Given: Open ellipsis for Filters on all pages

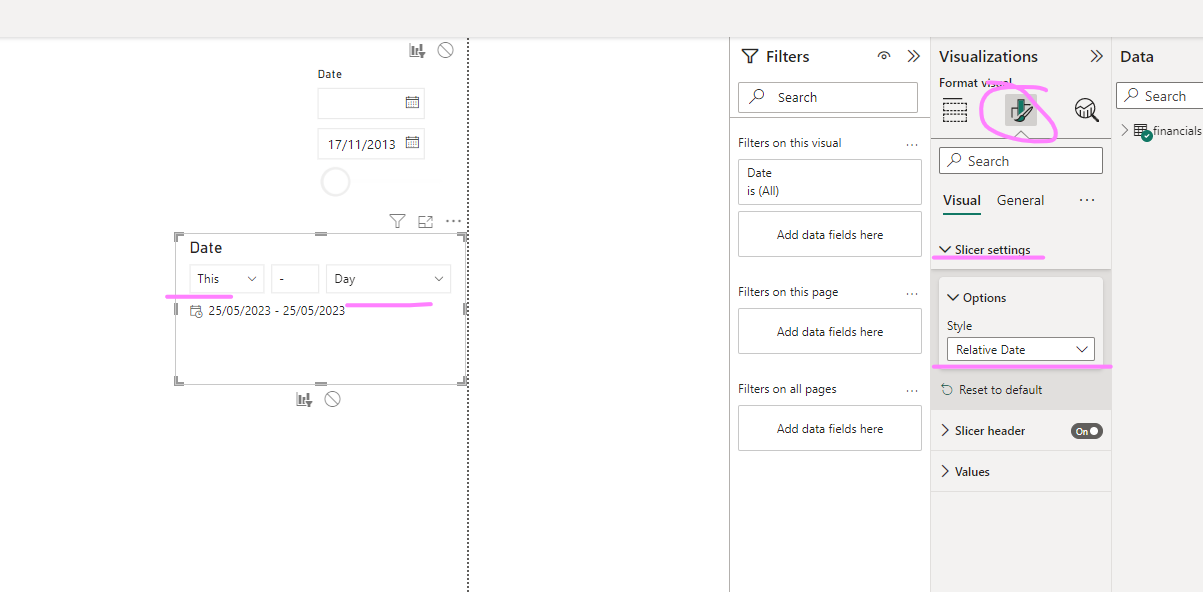Looking at the screenshot, I should [x=912, y=390].
